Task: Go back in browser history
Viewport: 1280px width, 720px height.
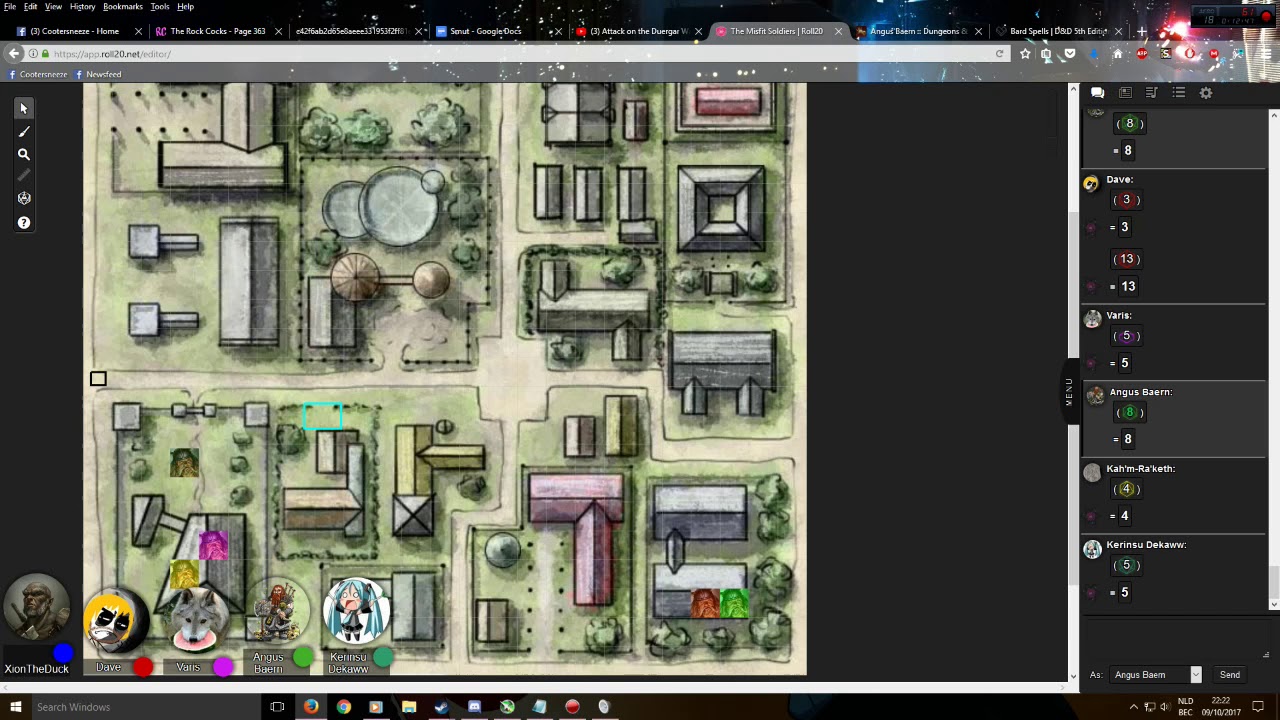Action: [15, 54]
